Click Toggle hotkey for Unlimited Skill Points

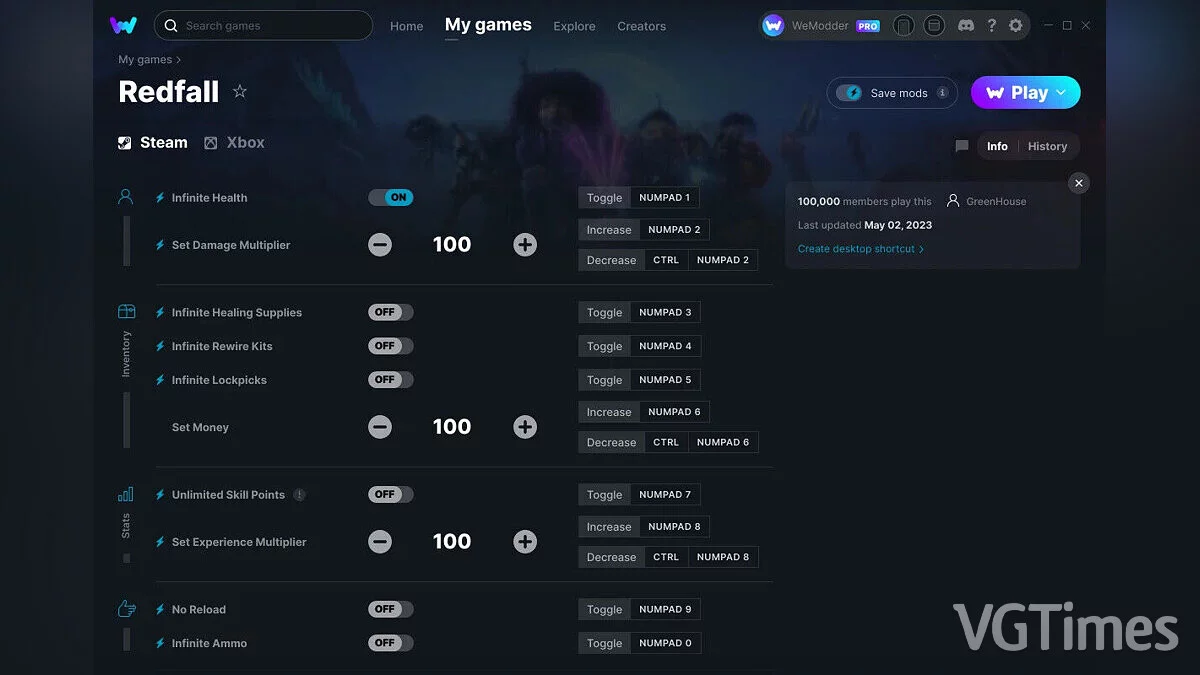[x=604, y=494]
